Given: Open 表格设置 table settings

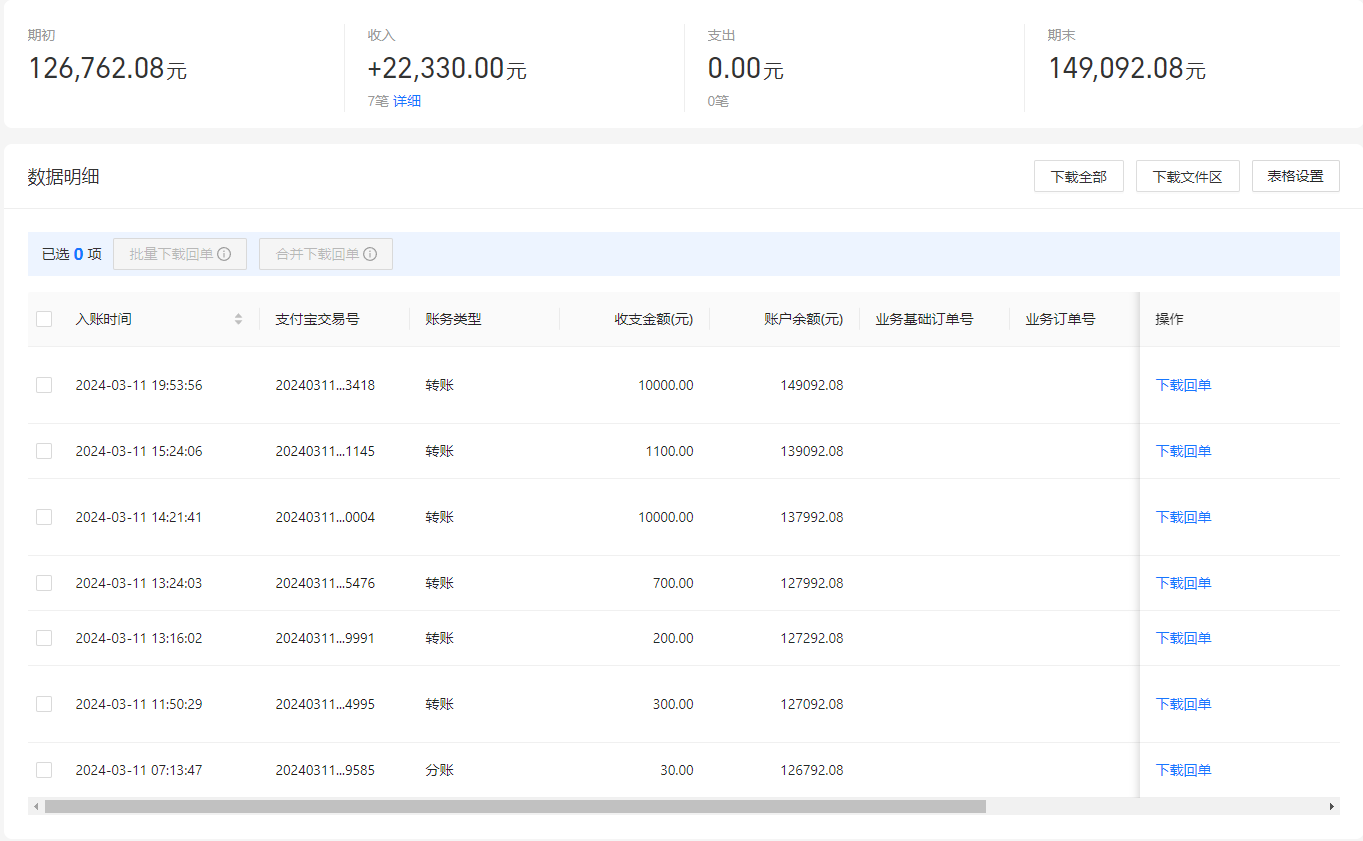Looking at the screenshot, I should pos(1296,176).
